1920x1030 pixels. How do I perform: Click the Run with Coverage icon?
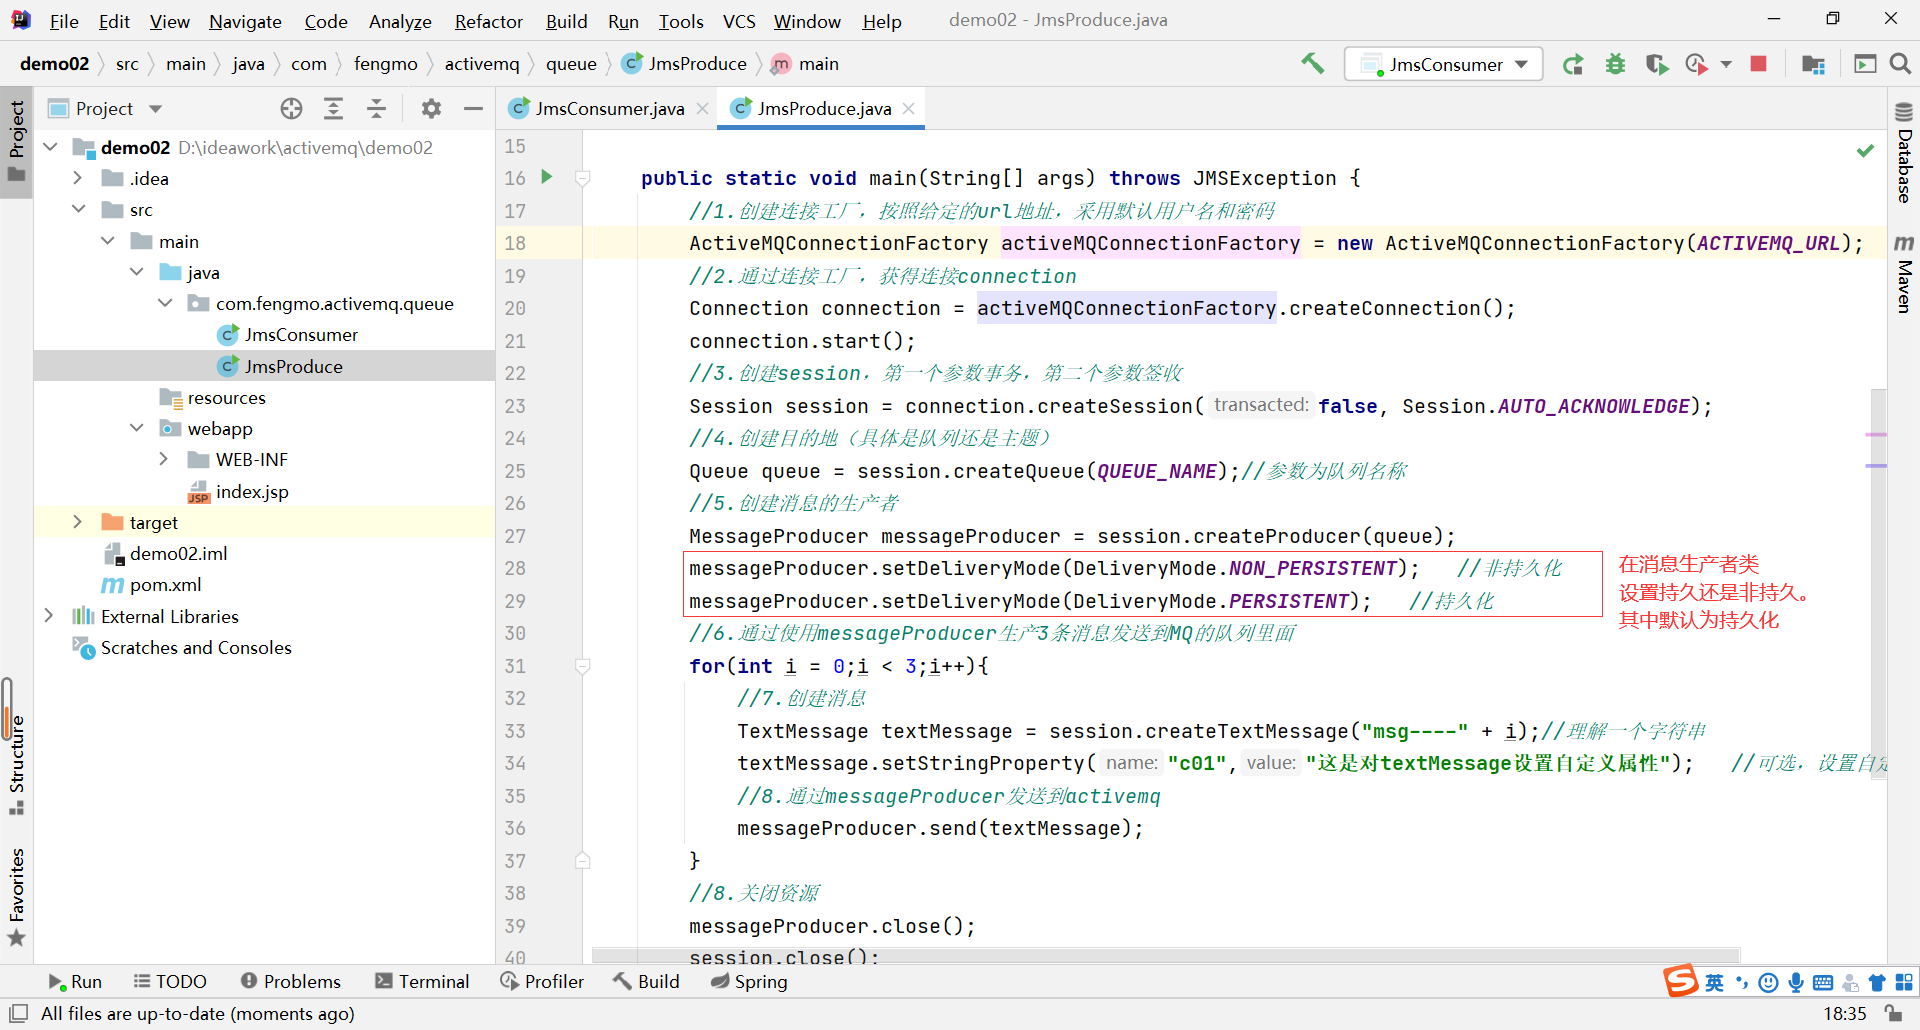tap(1657, 64)
